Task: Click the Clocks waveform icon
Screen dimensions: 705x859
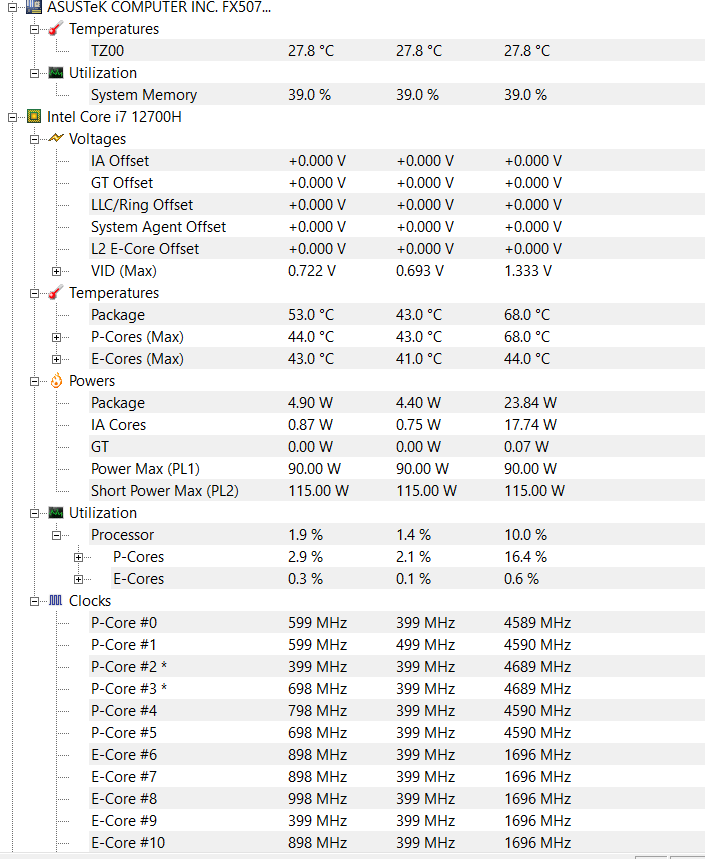Action: click(x=56, y=601)
